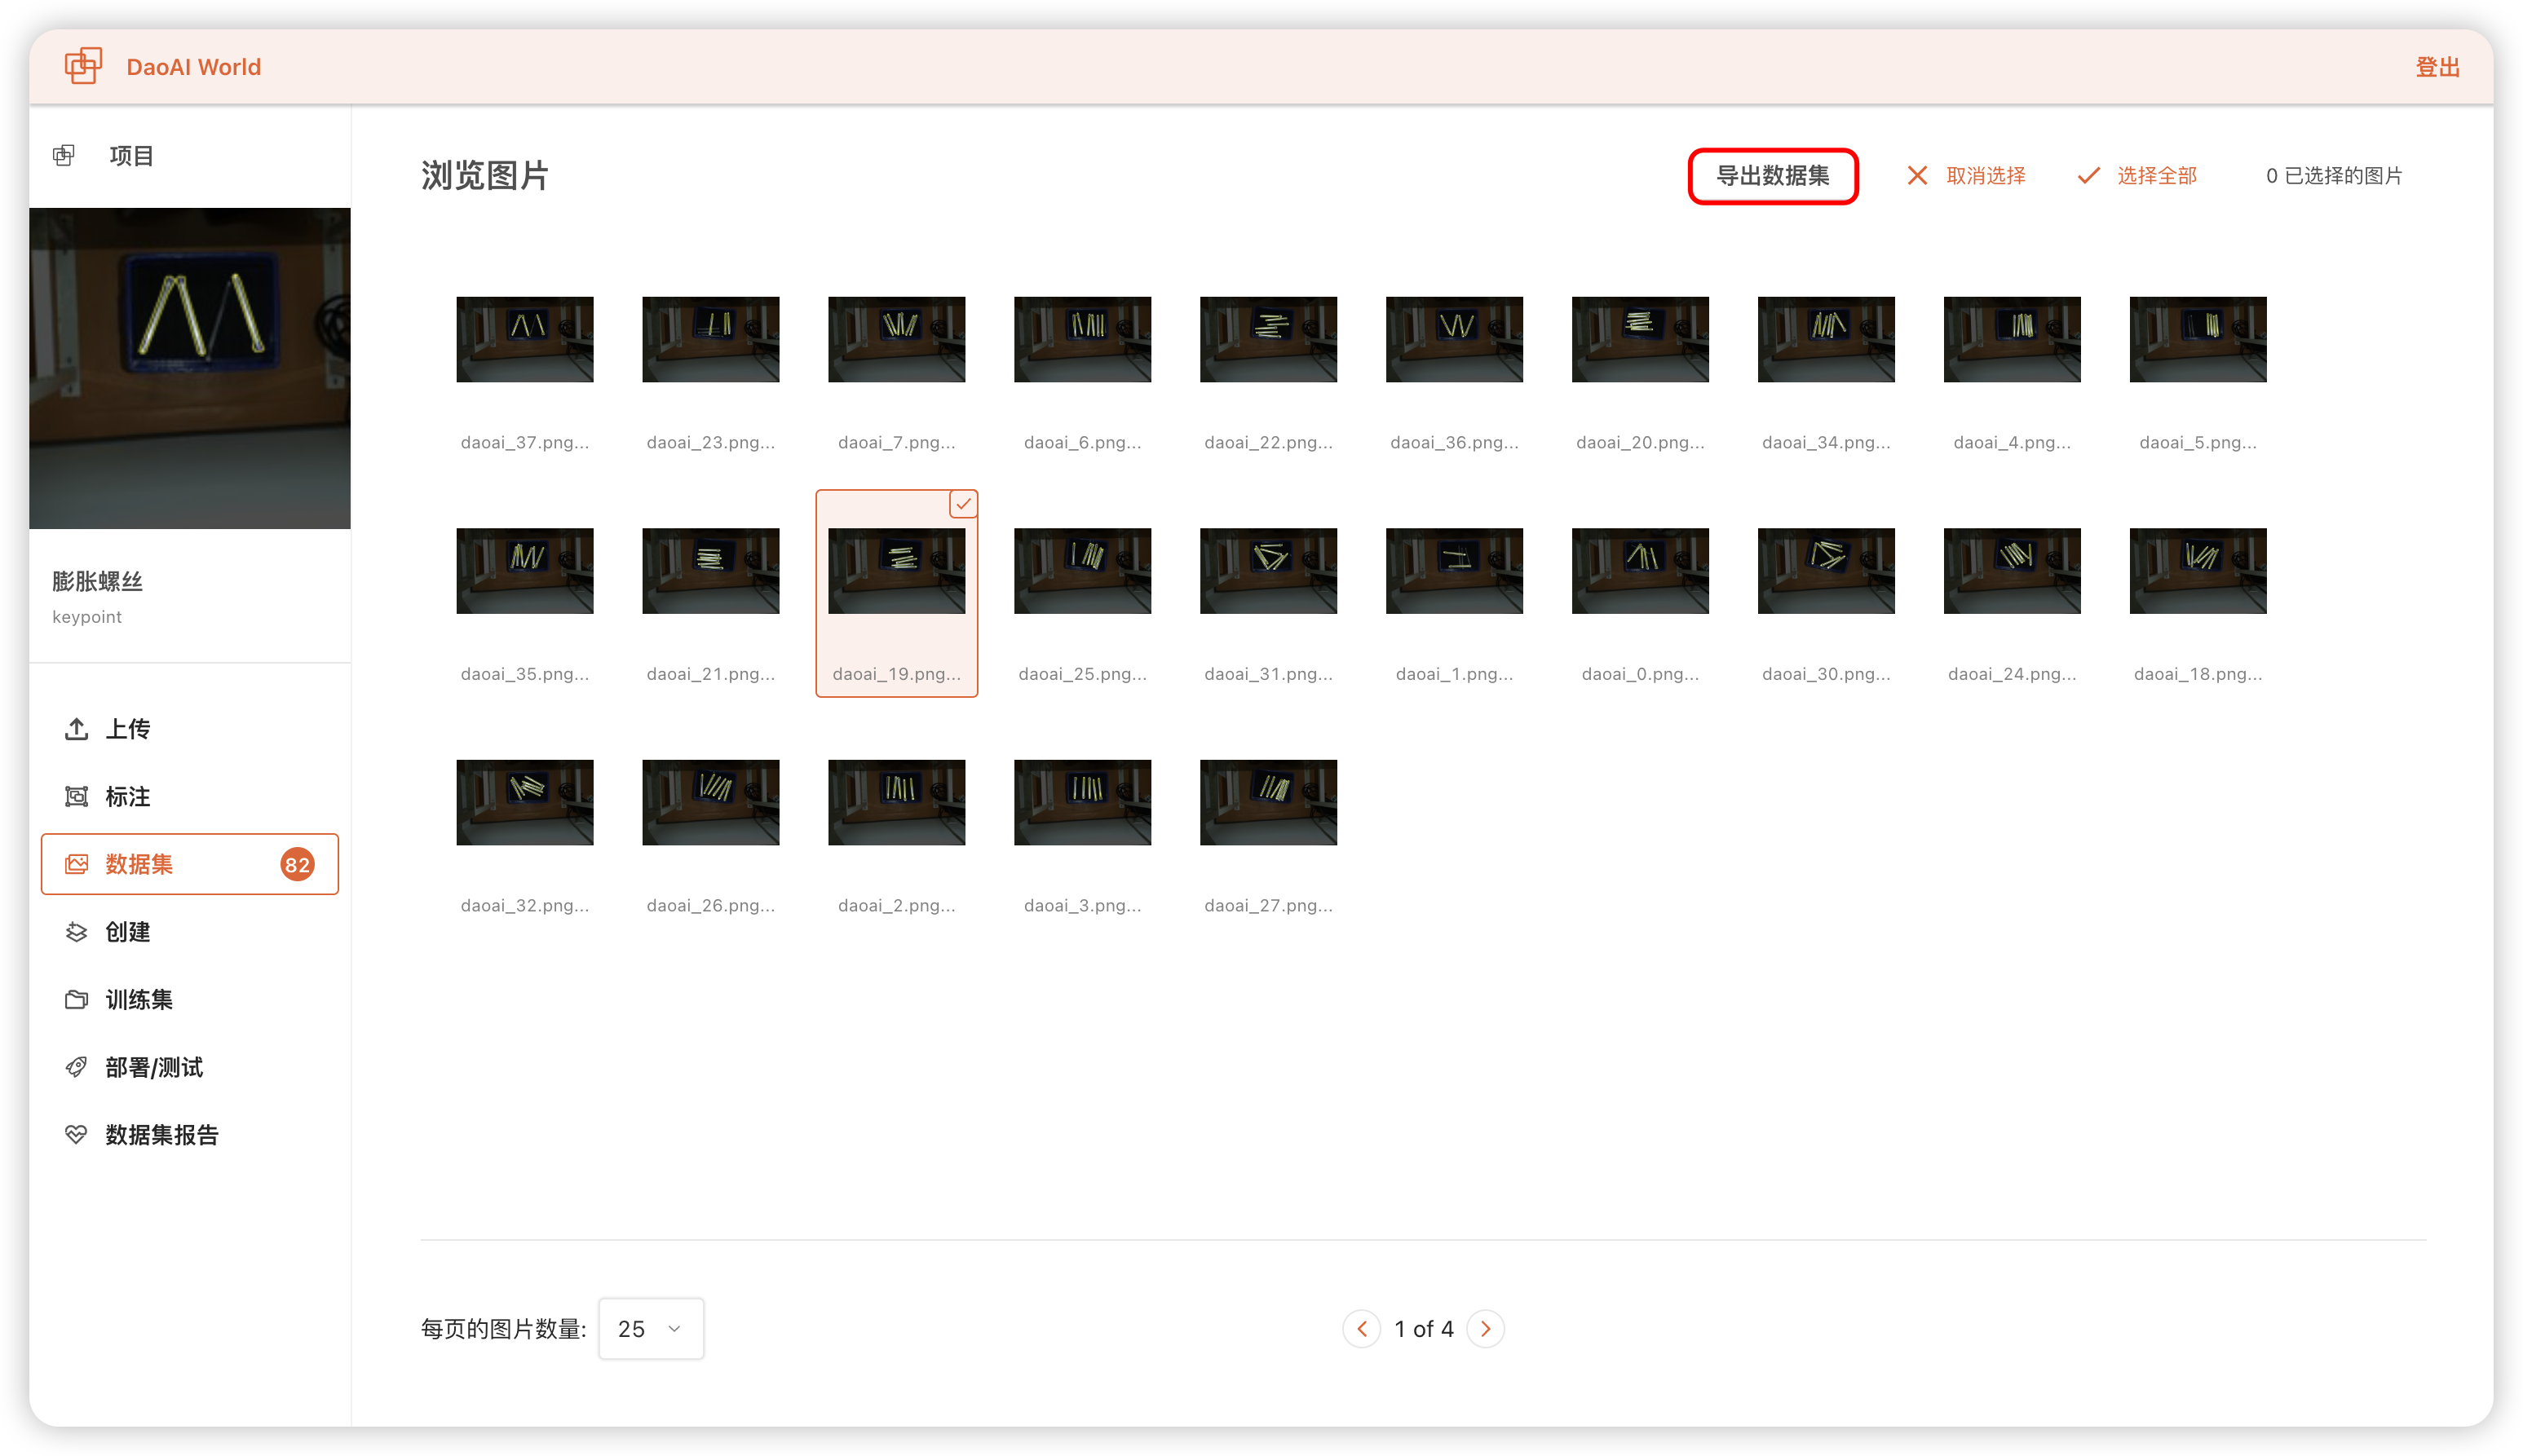2523x1456 pixels.
Task: Click the 1 of 4 page indicator
Action: (1424, 1329)
